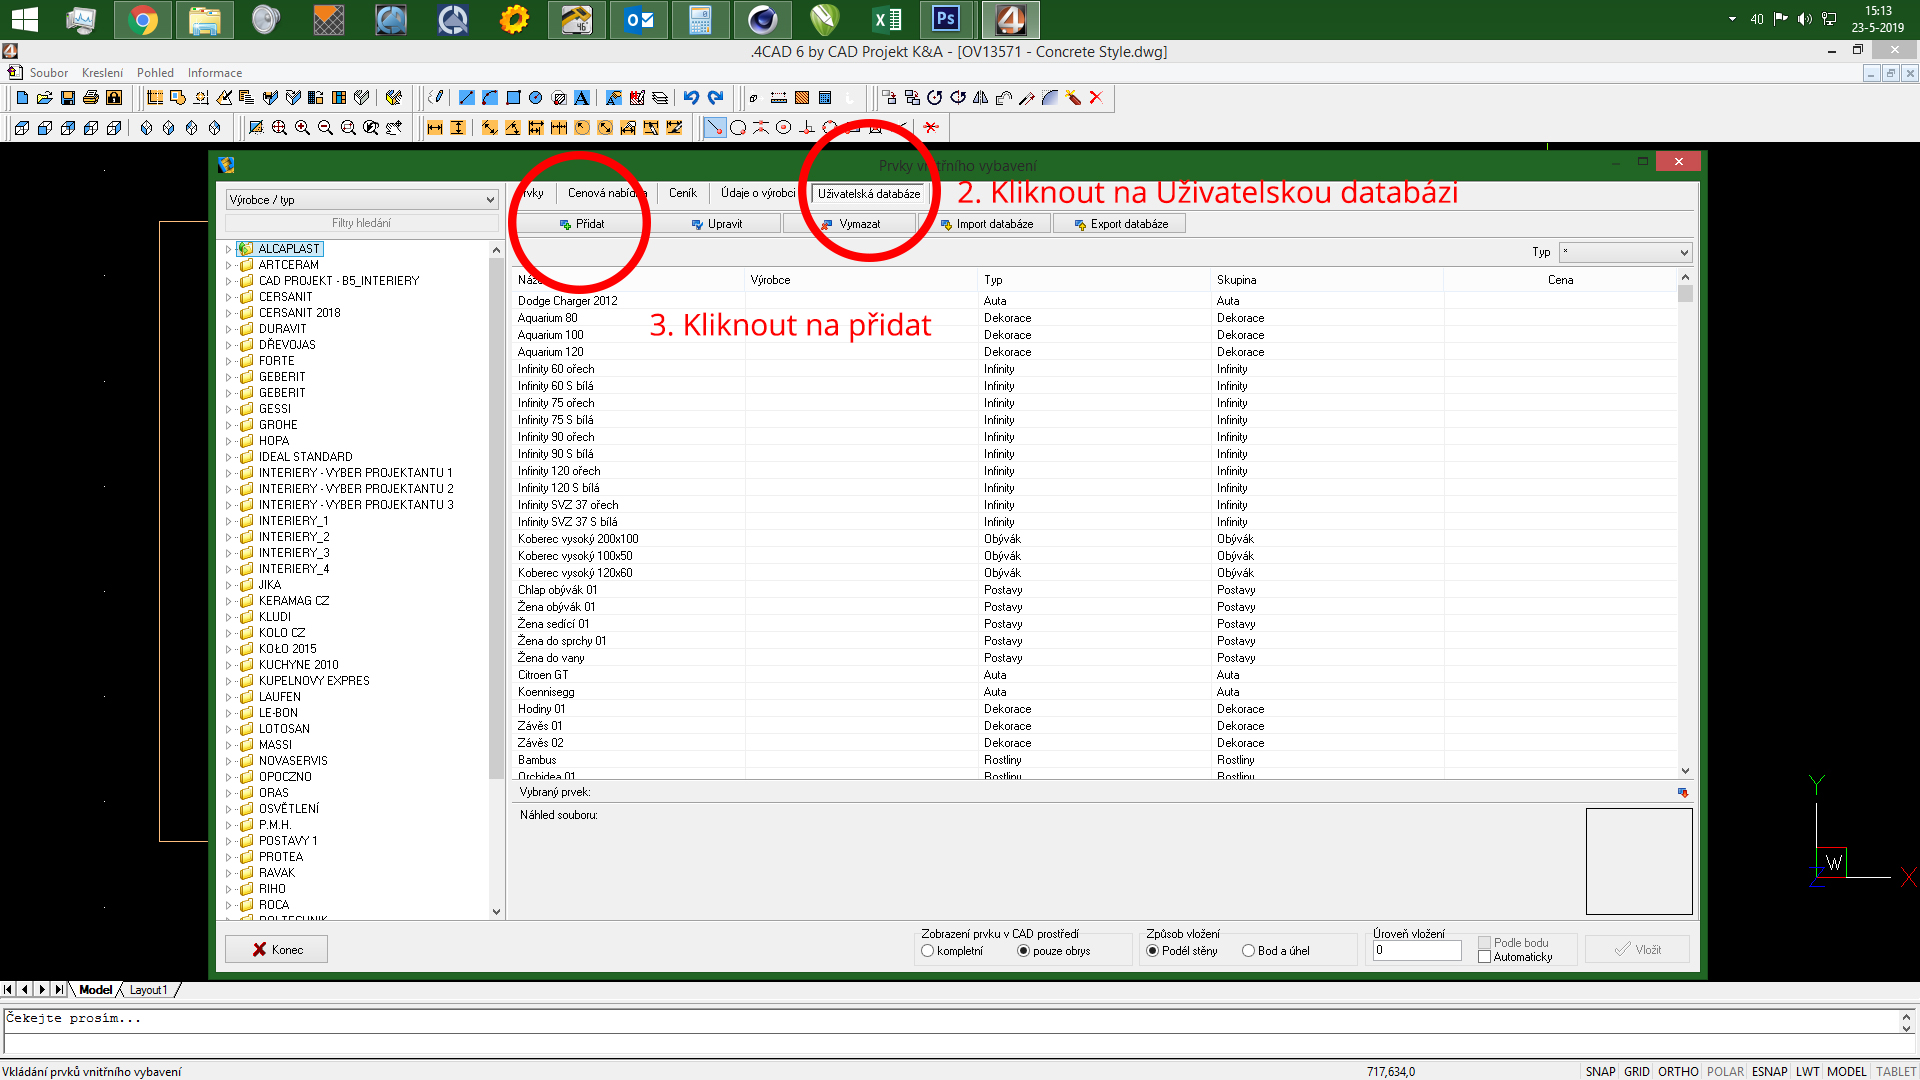
Task: Click the print icon in toolbar
Action: (91, 98)
